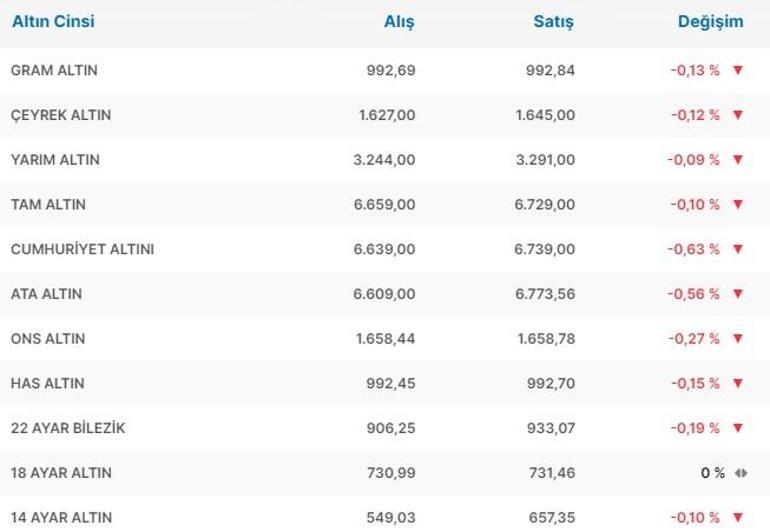The image size is (770, 532).
Task: Click the down arrow in 22 AYAR BİLEZİK row
Action: coord(738,428)
